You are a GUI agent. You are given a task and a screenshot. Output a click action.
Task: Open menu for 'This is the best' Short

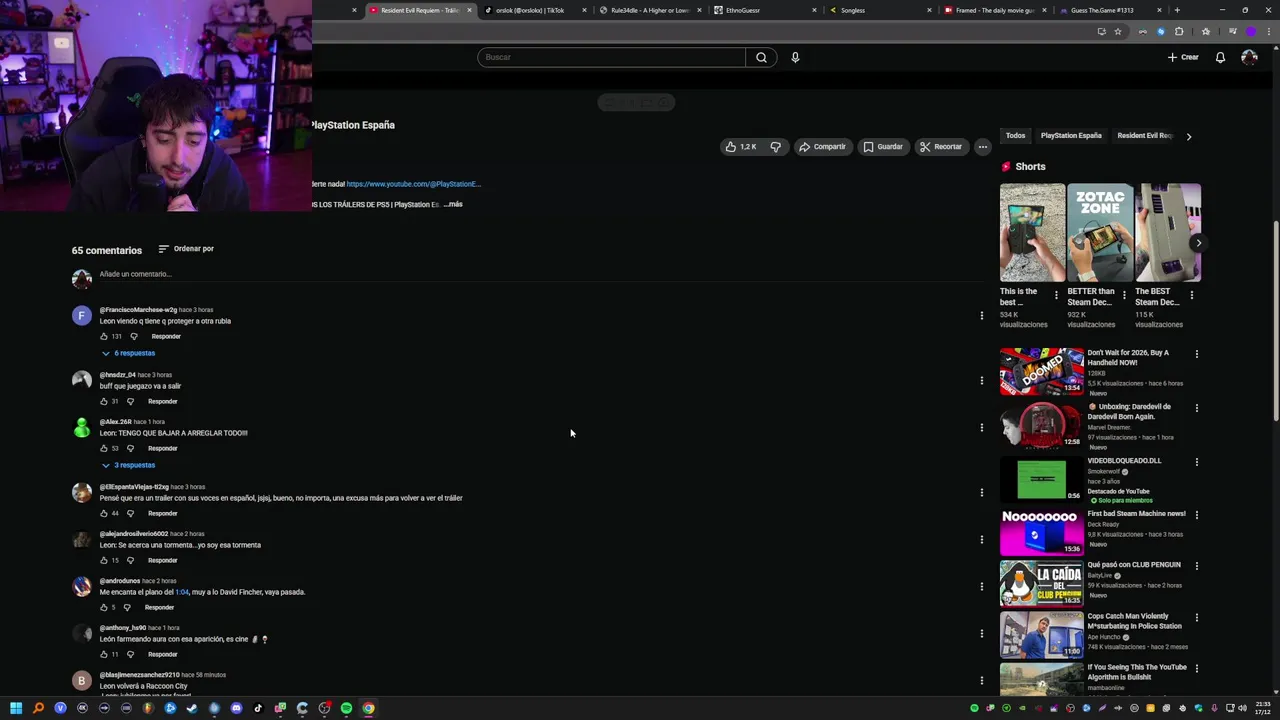1056,295
